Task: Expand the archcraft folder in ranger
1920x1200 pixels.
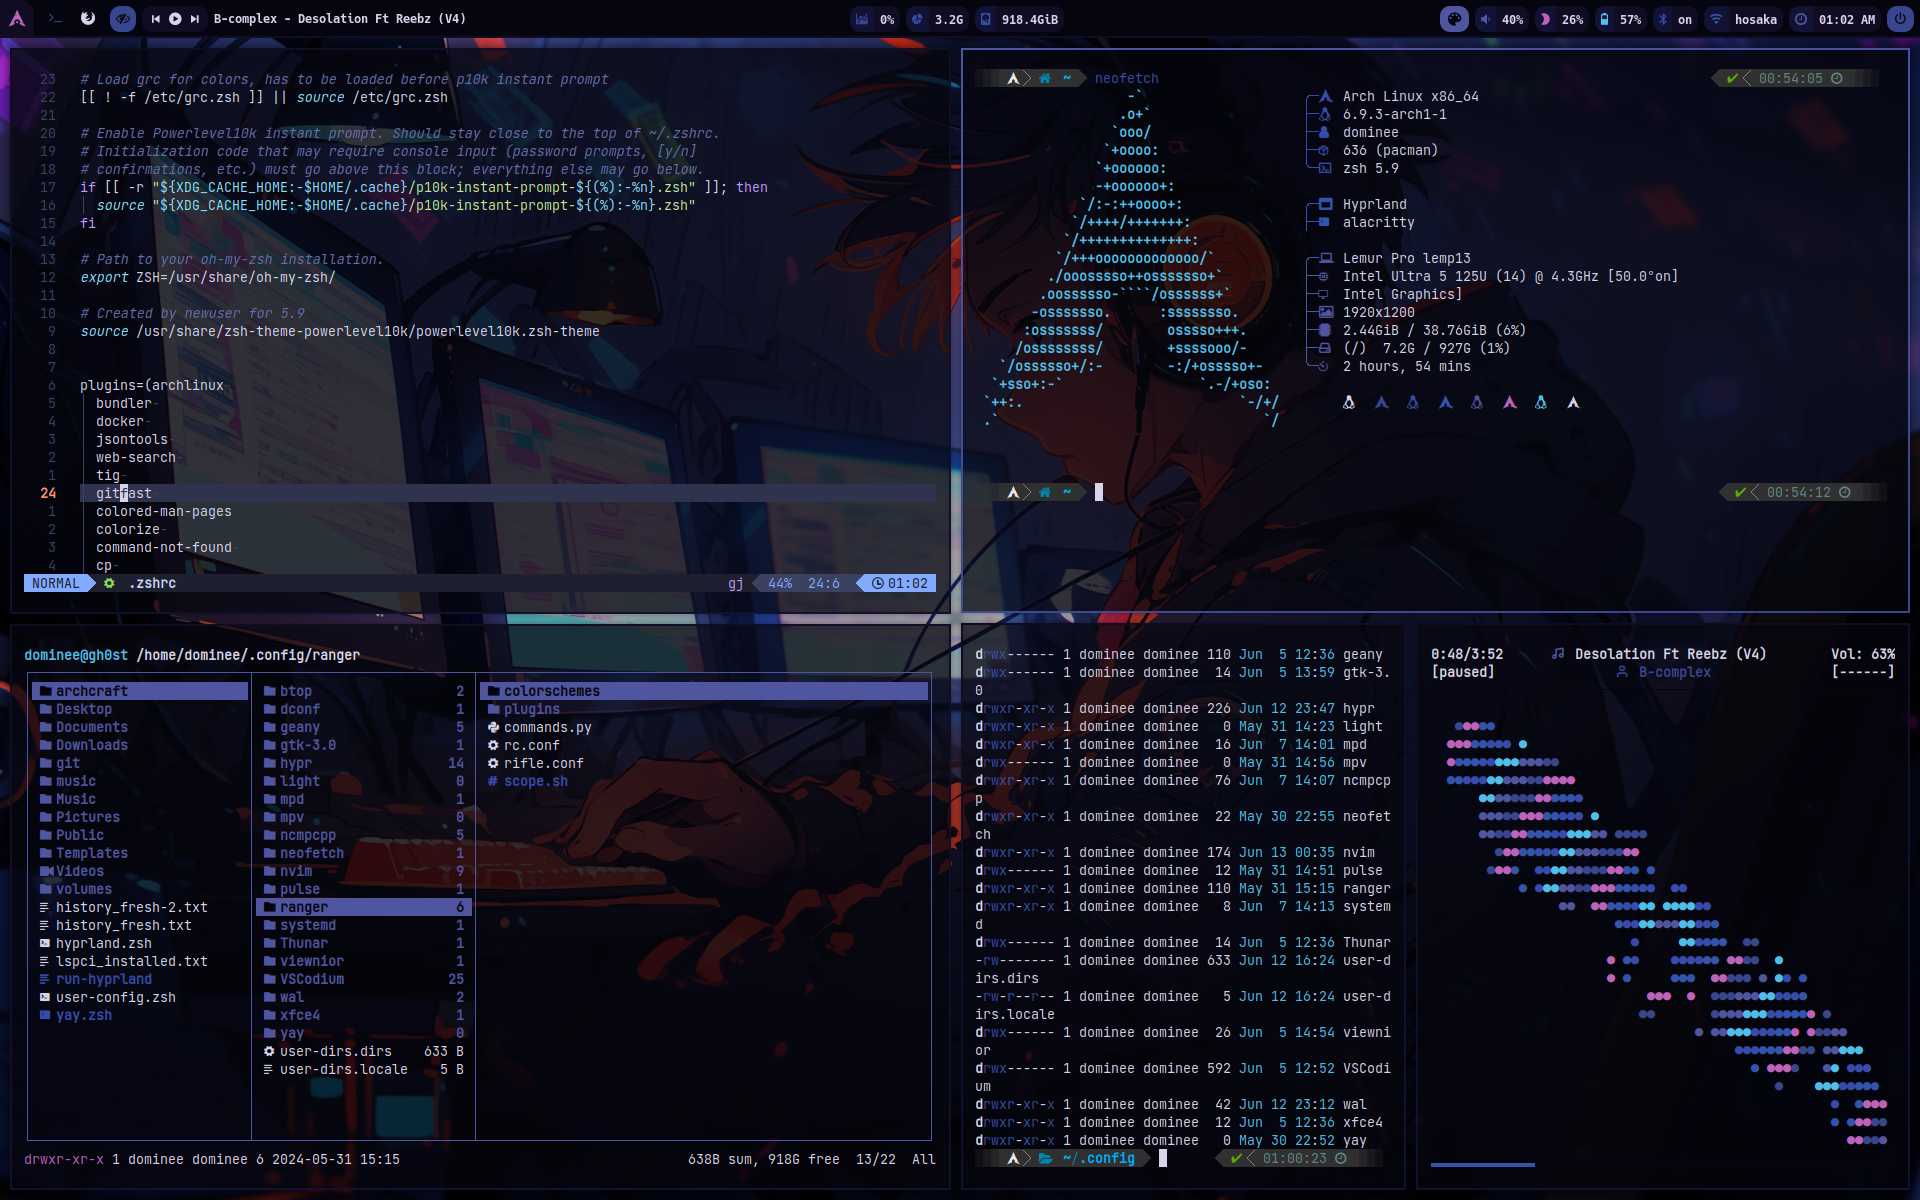Action: 91,691
